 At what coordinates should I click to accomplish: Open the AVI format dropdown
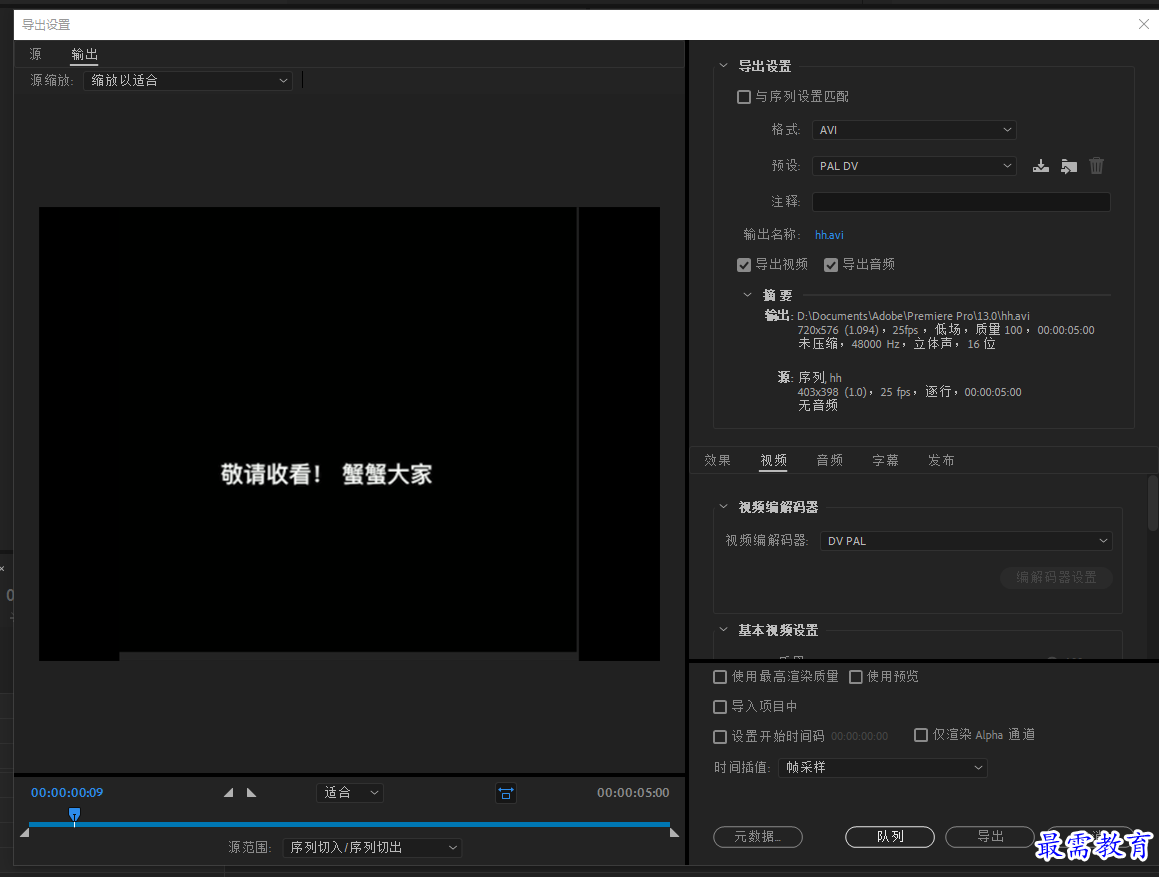(914, 130)
